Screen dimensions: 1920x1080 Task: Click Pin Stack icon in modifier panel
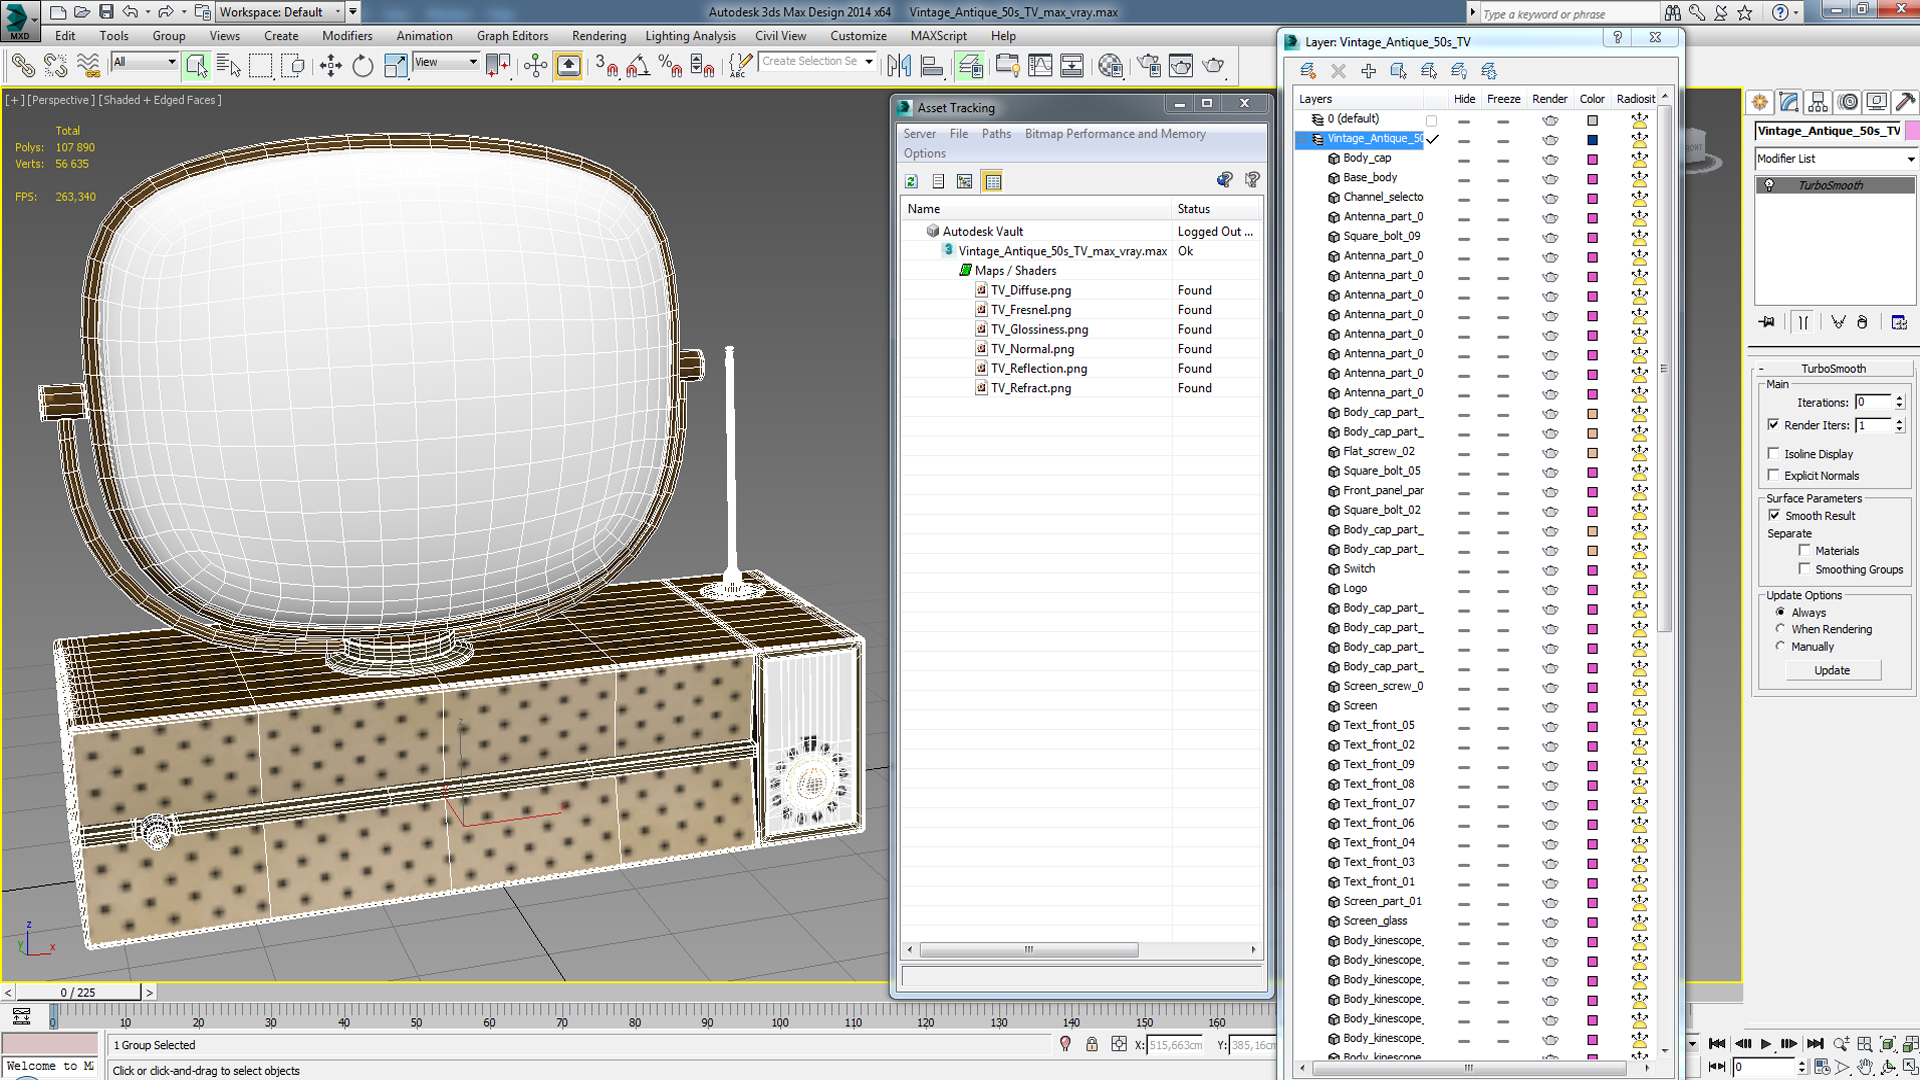pyautogui.click(x=1768, y=322)
